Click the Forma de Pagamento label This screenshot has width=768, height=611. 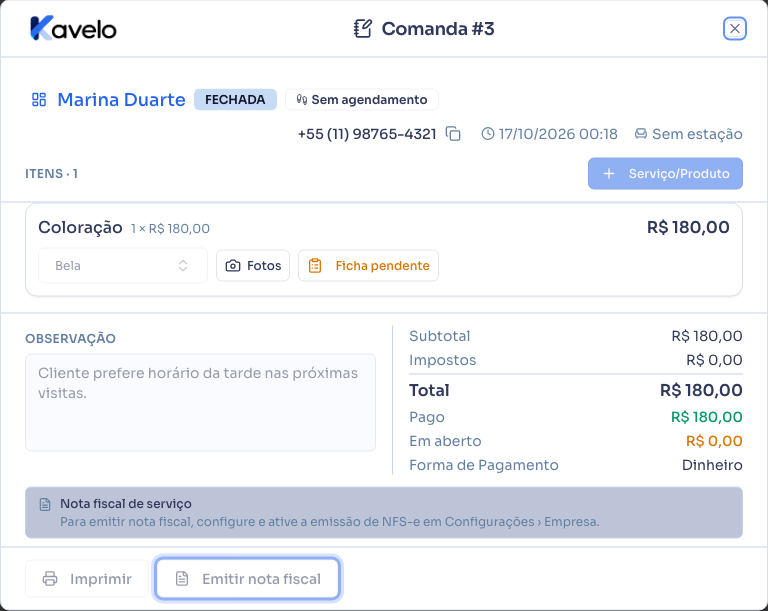(x=484, y=465)
